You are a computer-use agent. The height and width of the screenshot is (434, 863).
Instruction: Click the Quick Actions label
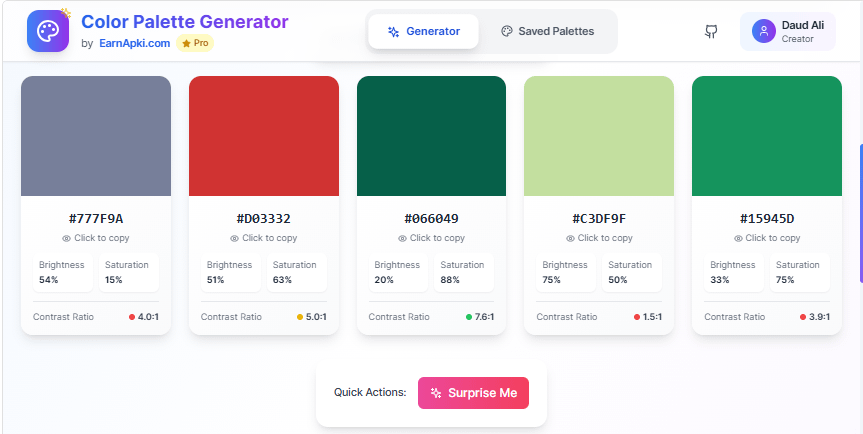[x=370, y=393]
